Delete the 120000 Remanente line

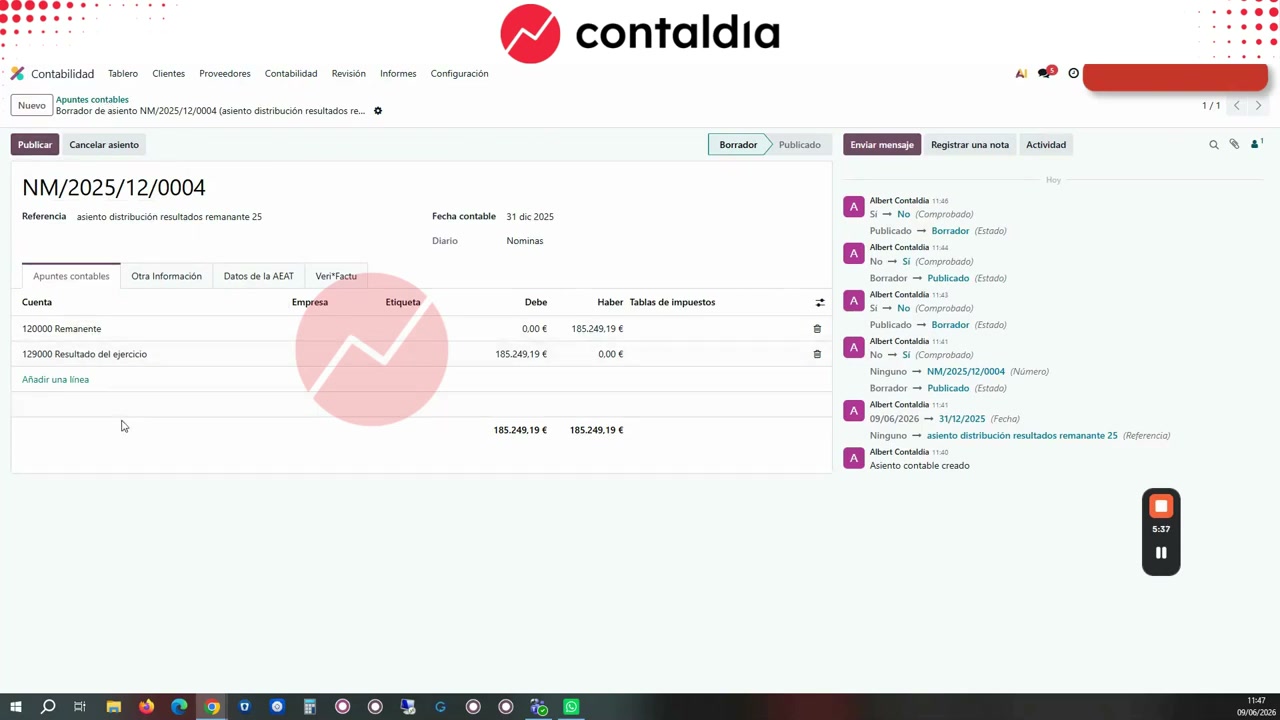[x=817, y=329]
